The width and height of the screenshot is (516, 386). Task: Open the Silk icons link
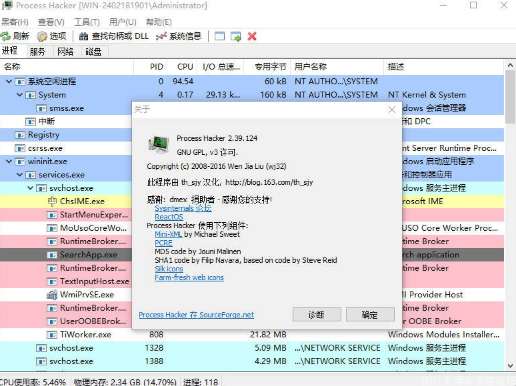click(x=169, y=269)
